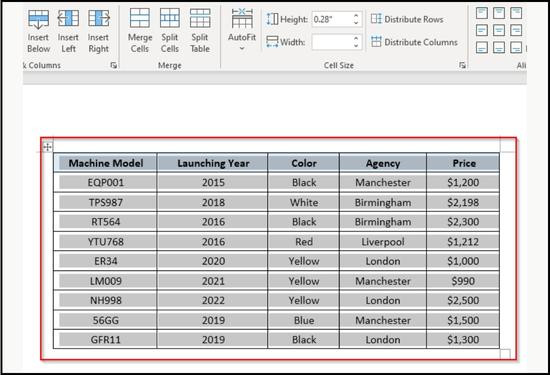This screenshot has height=375, width=550.
Task: Click the White color cell
Action: [304, 202]
